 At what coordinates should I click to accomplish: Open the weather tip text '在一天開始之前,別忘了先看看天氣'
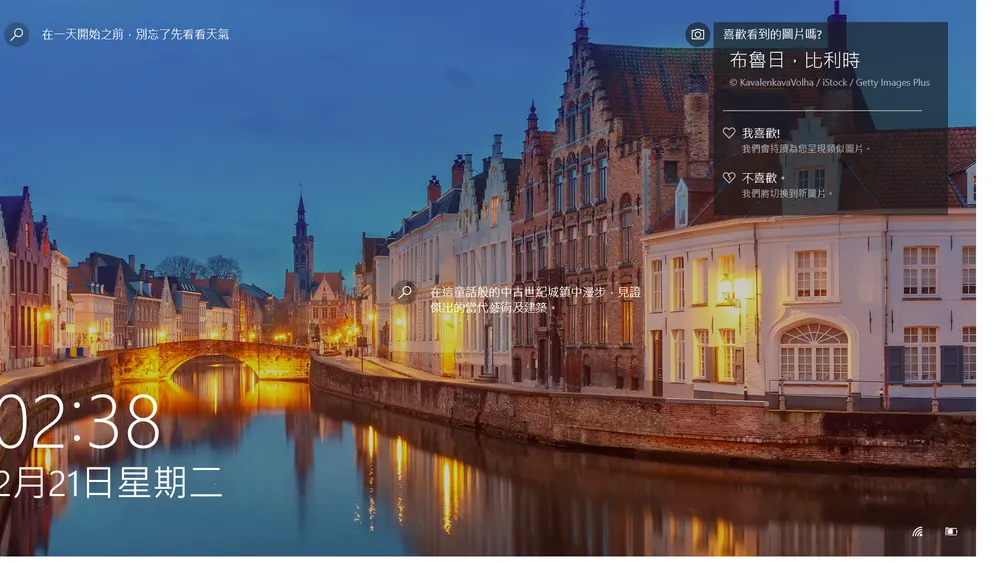pyautogui.click(x=135, y=34)
